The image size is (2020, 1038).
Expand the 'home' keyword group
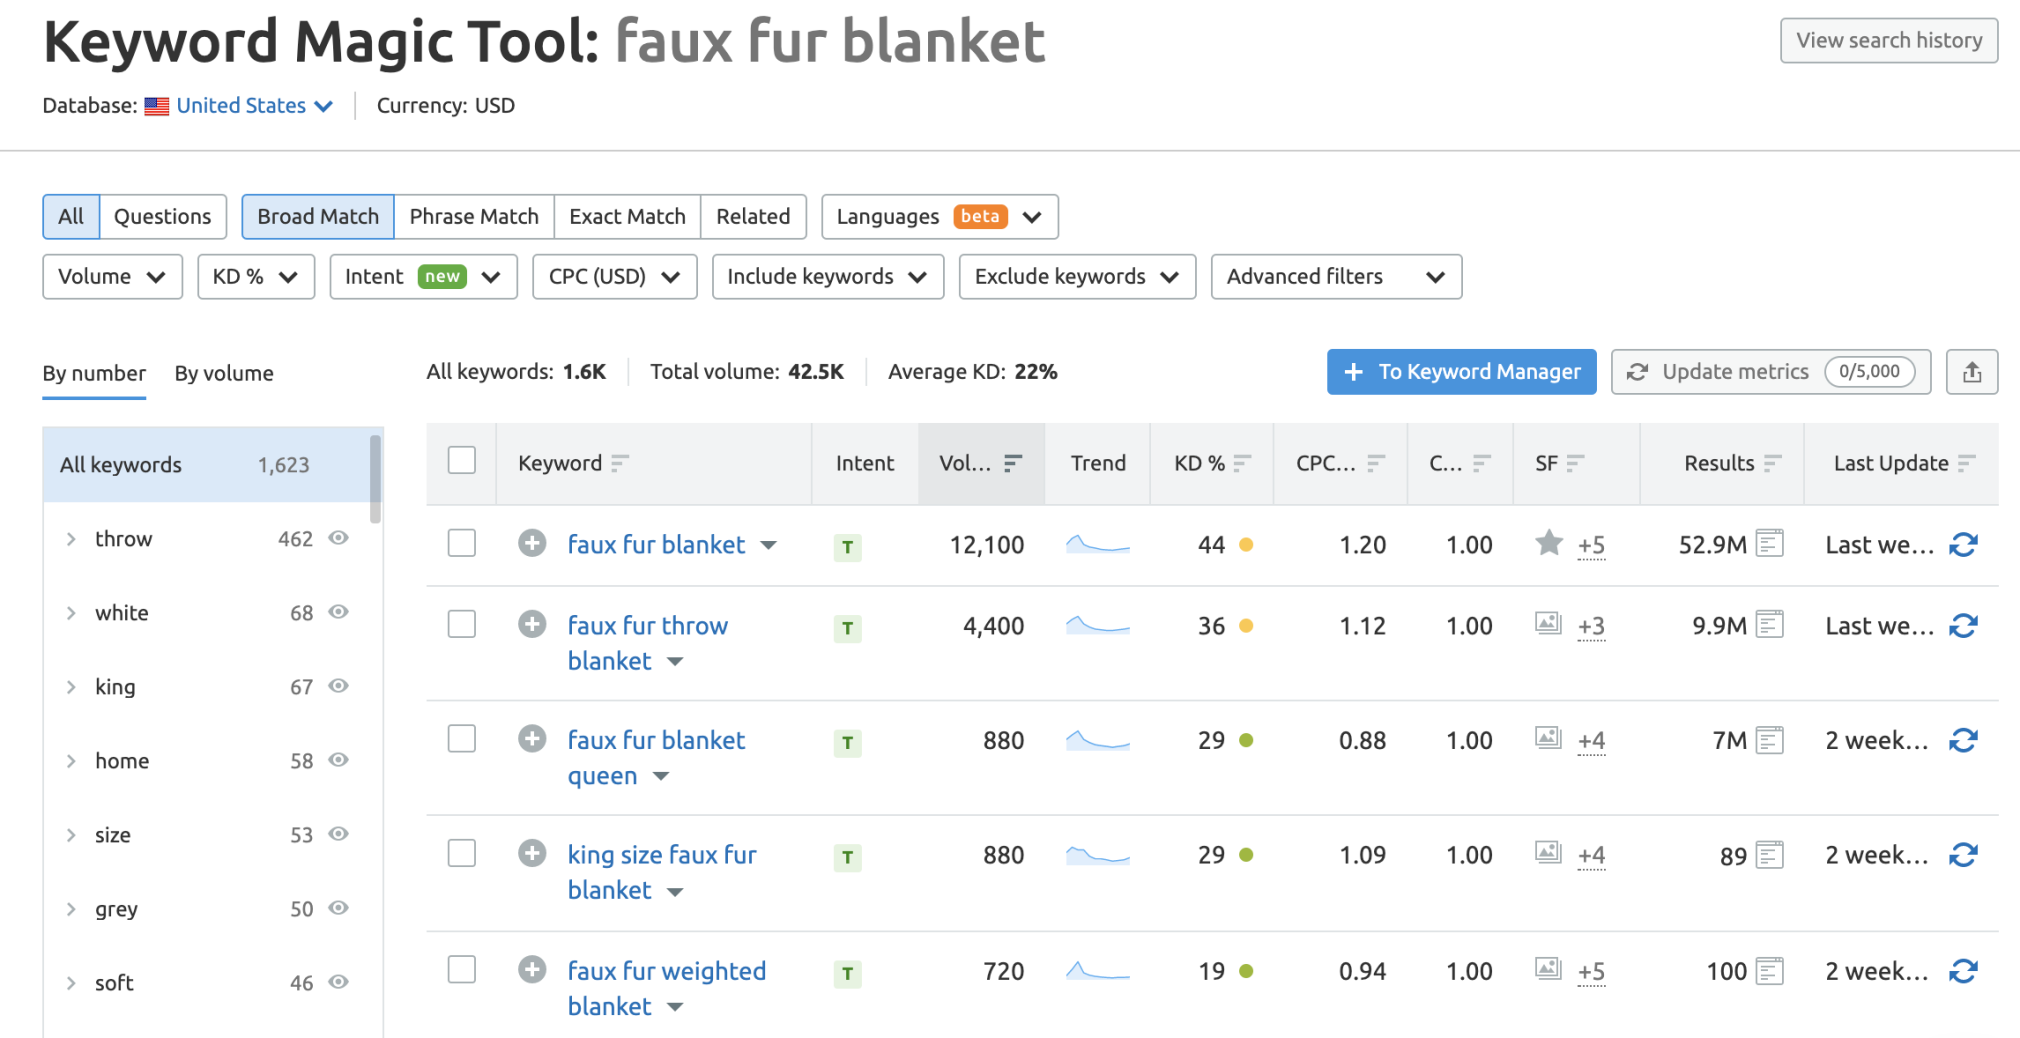pyautogui.click(x=71, y=761)
